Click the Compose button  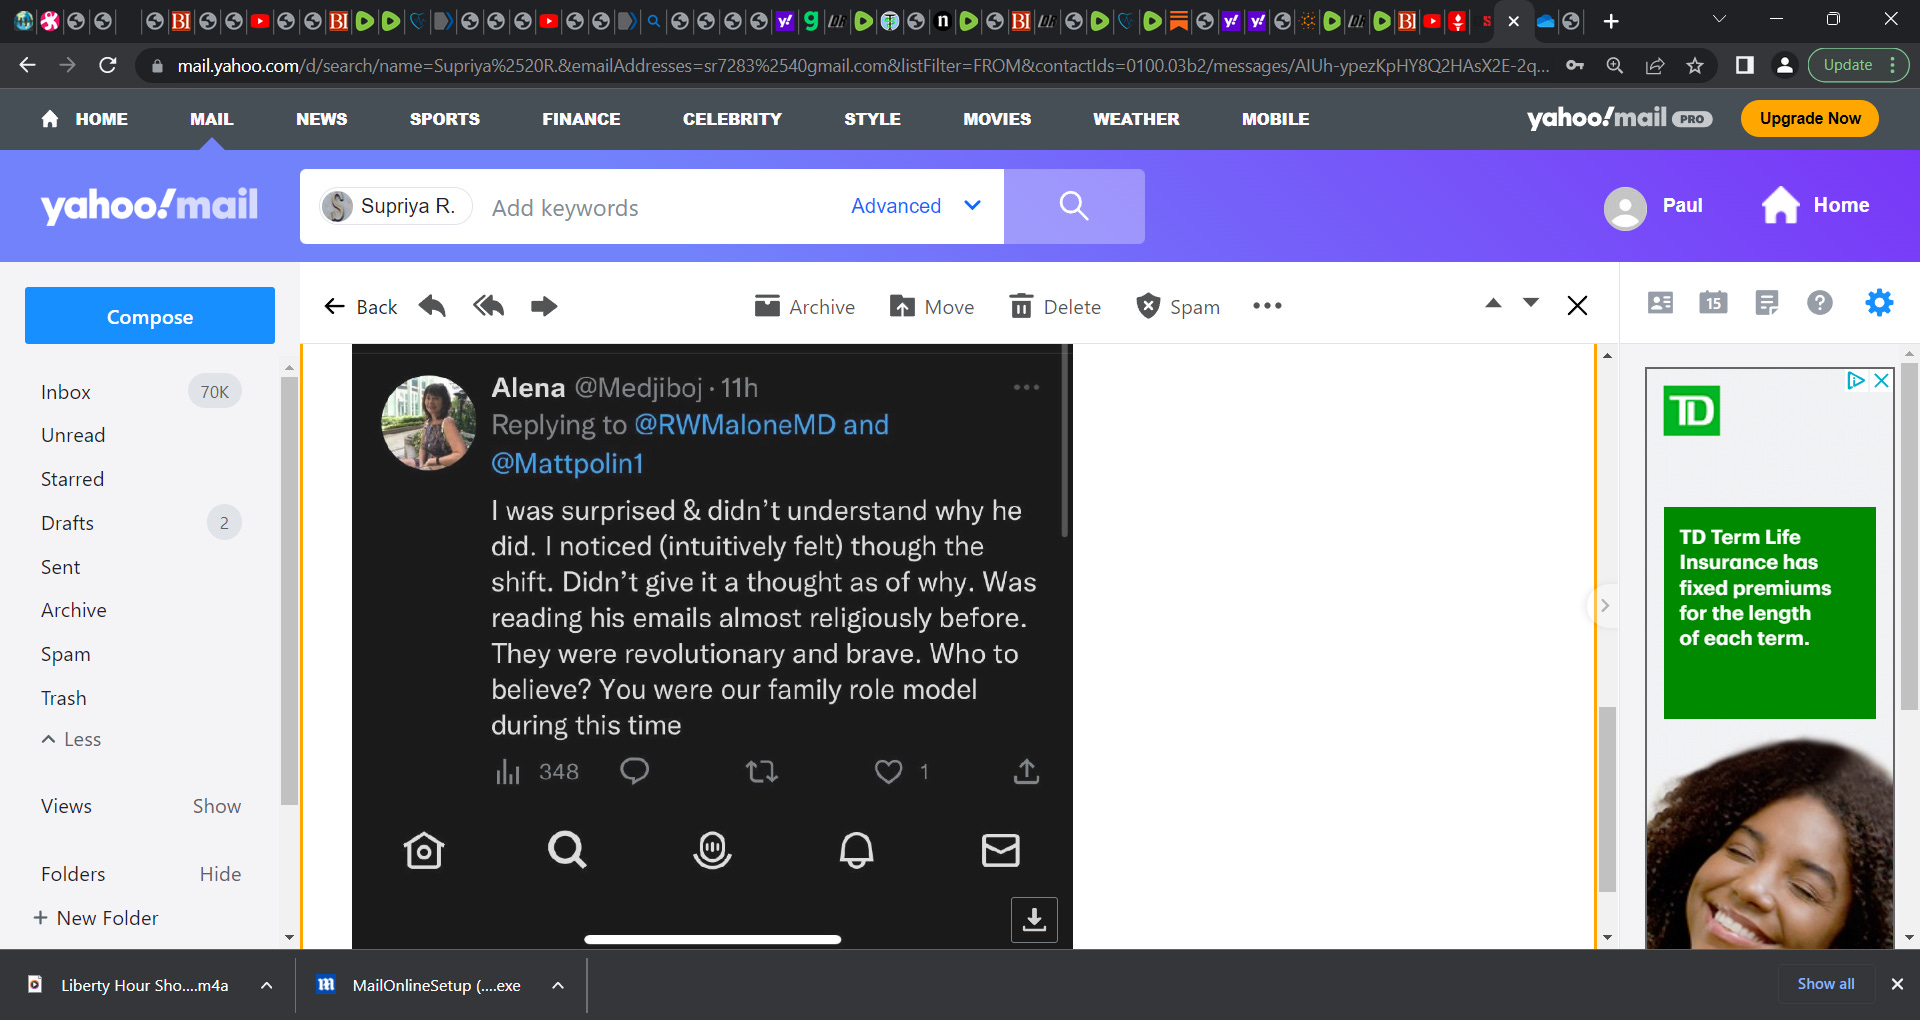click(150, 316)
